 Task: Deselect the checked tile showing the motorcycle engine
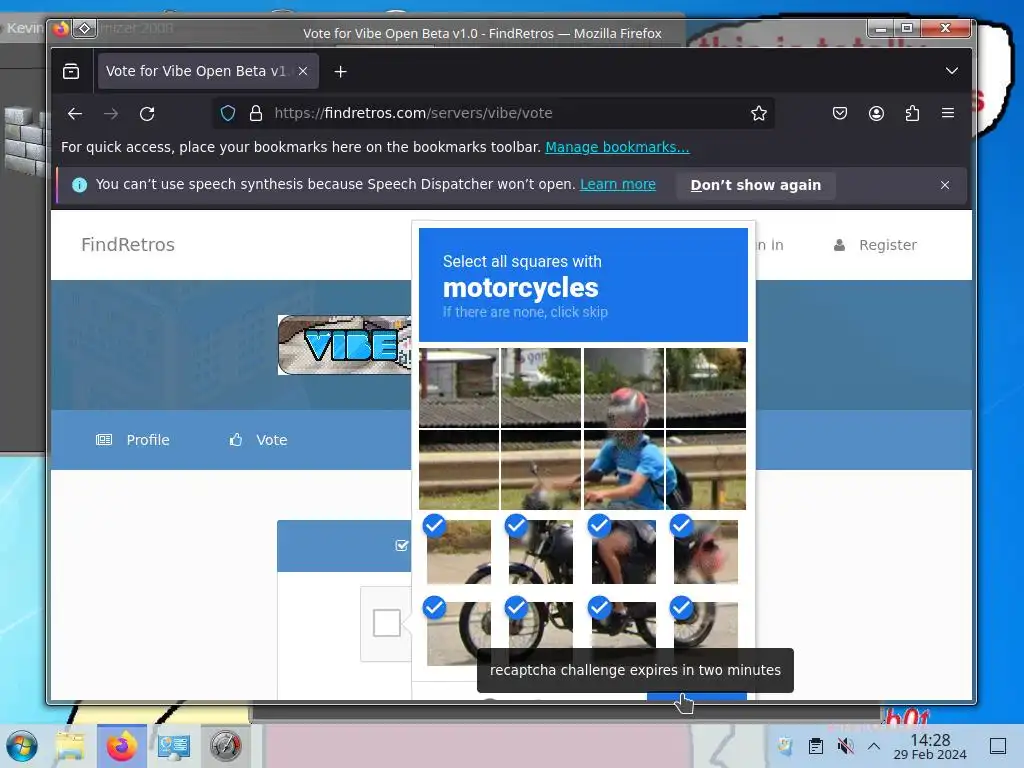541,552
